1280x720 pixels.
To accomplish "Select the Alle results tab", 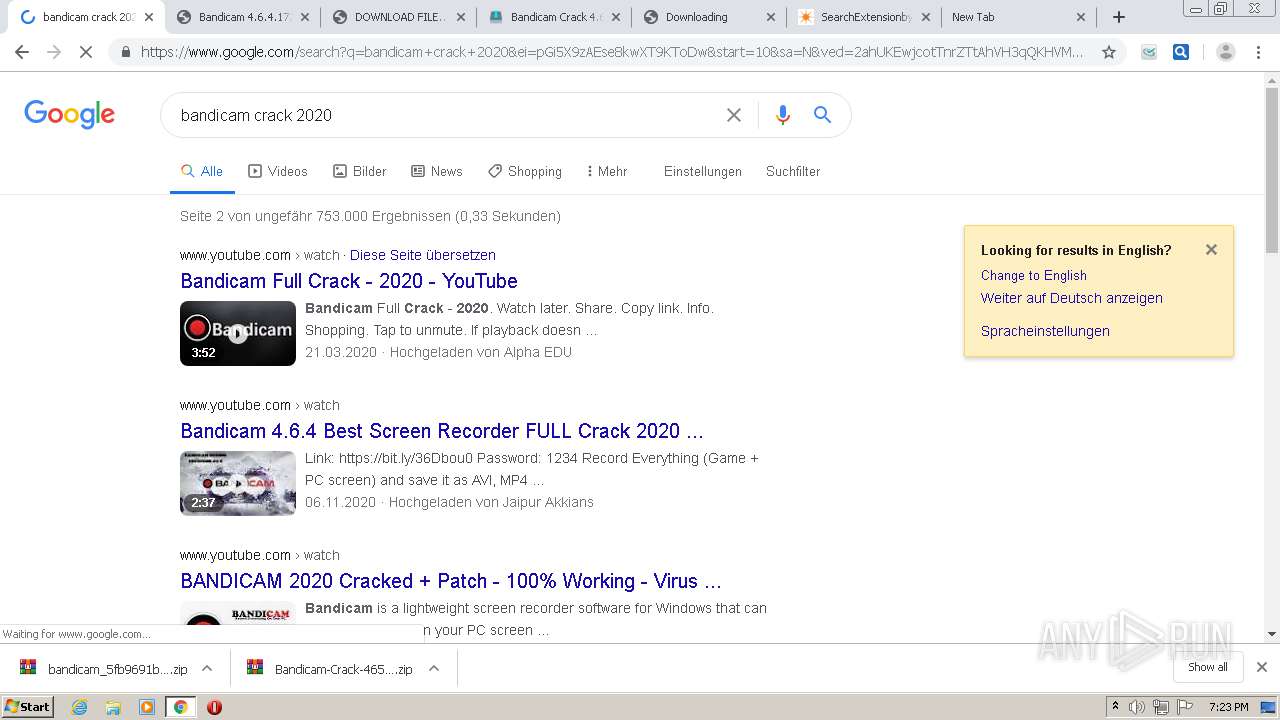I will click(202, 171).
